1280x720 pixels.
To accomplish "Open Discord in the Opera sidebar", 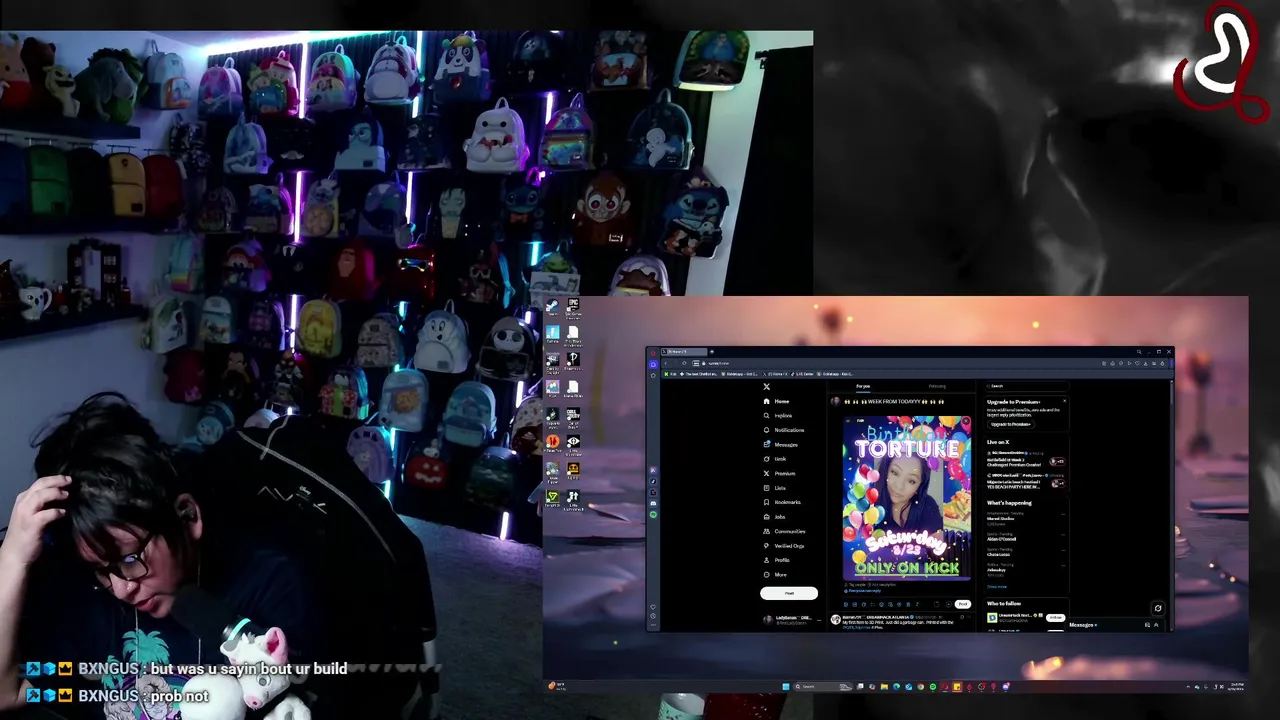I will click(x=653, y=503).
